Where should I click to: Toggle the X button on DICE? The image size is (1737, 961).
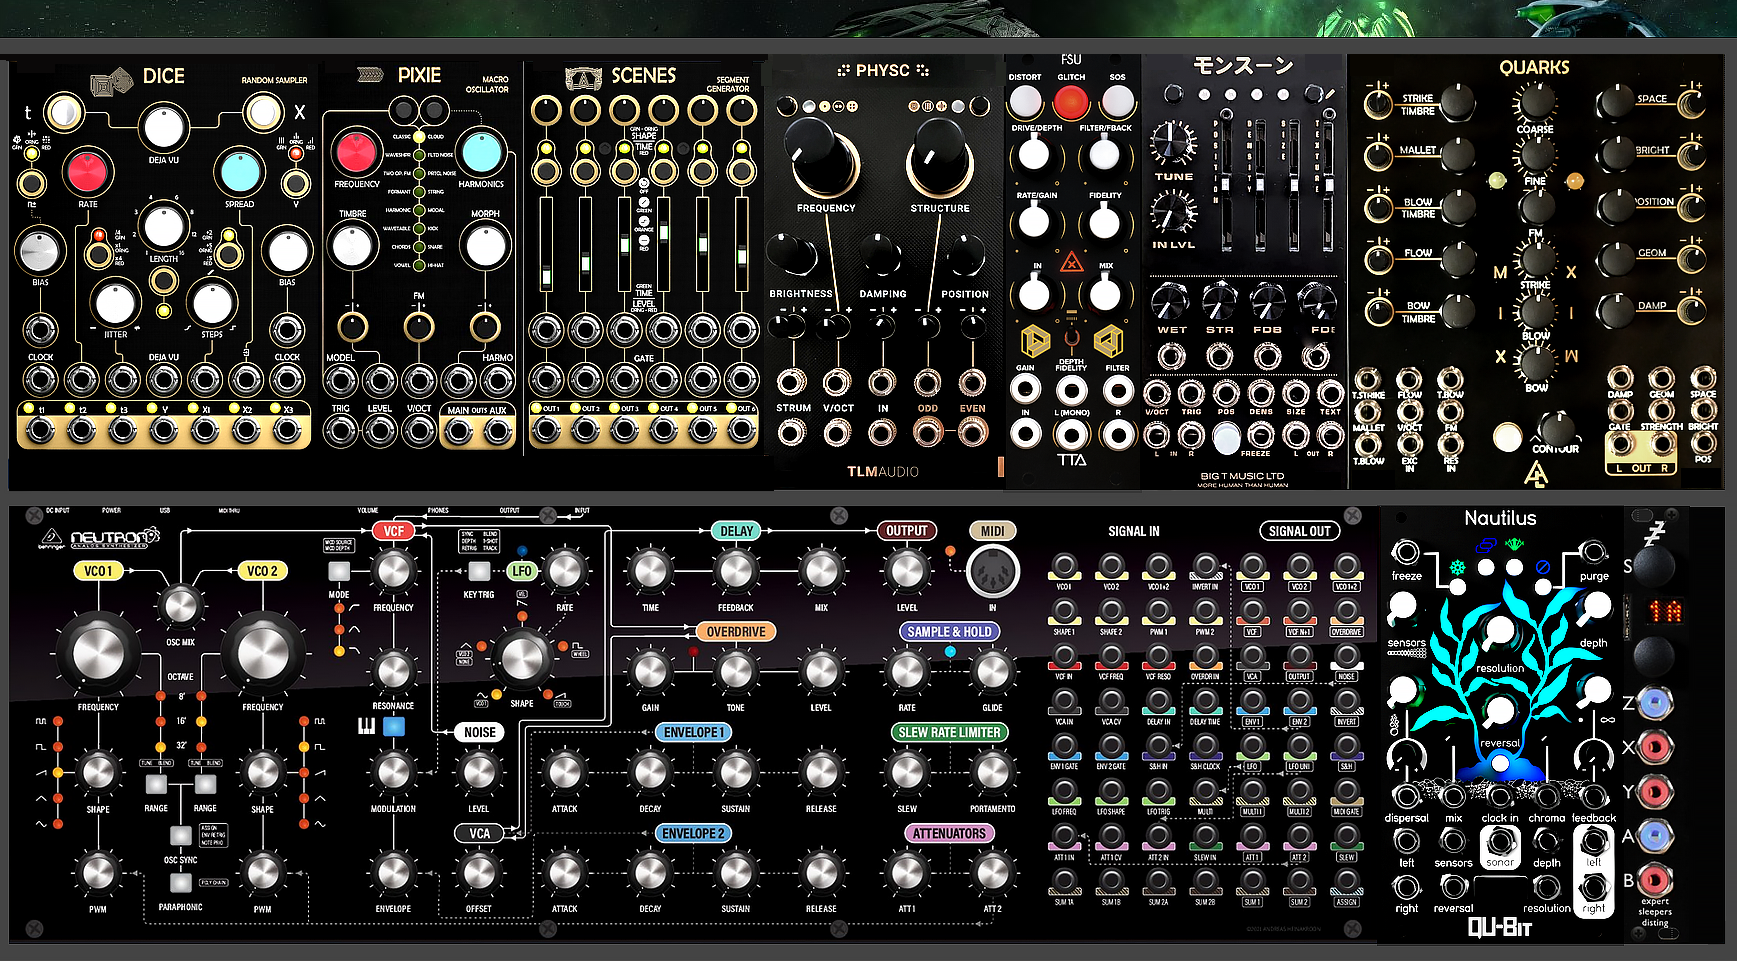coord(263,112)
